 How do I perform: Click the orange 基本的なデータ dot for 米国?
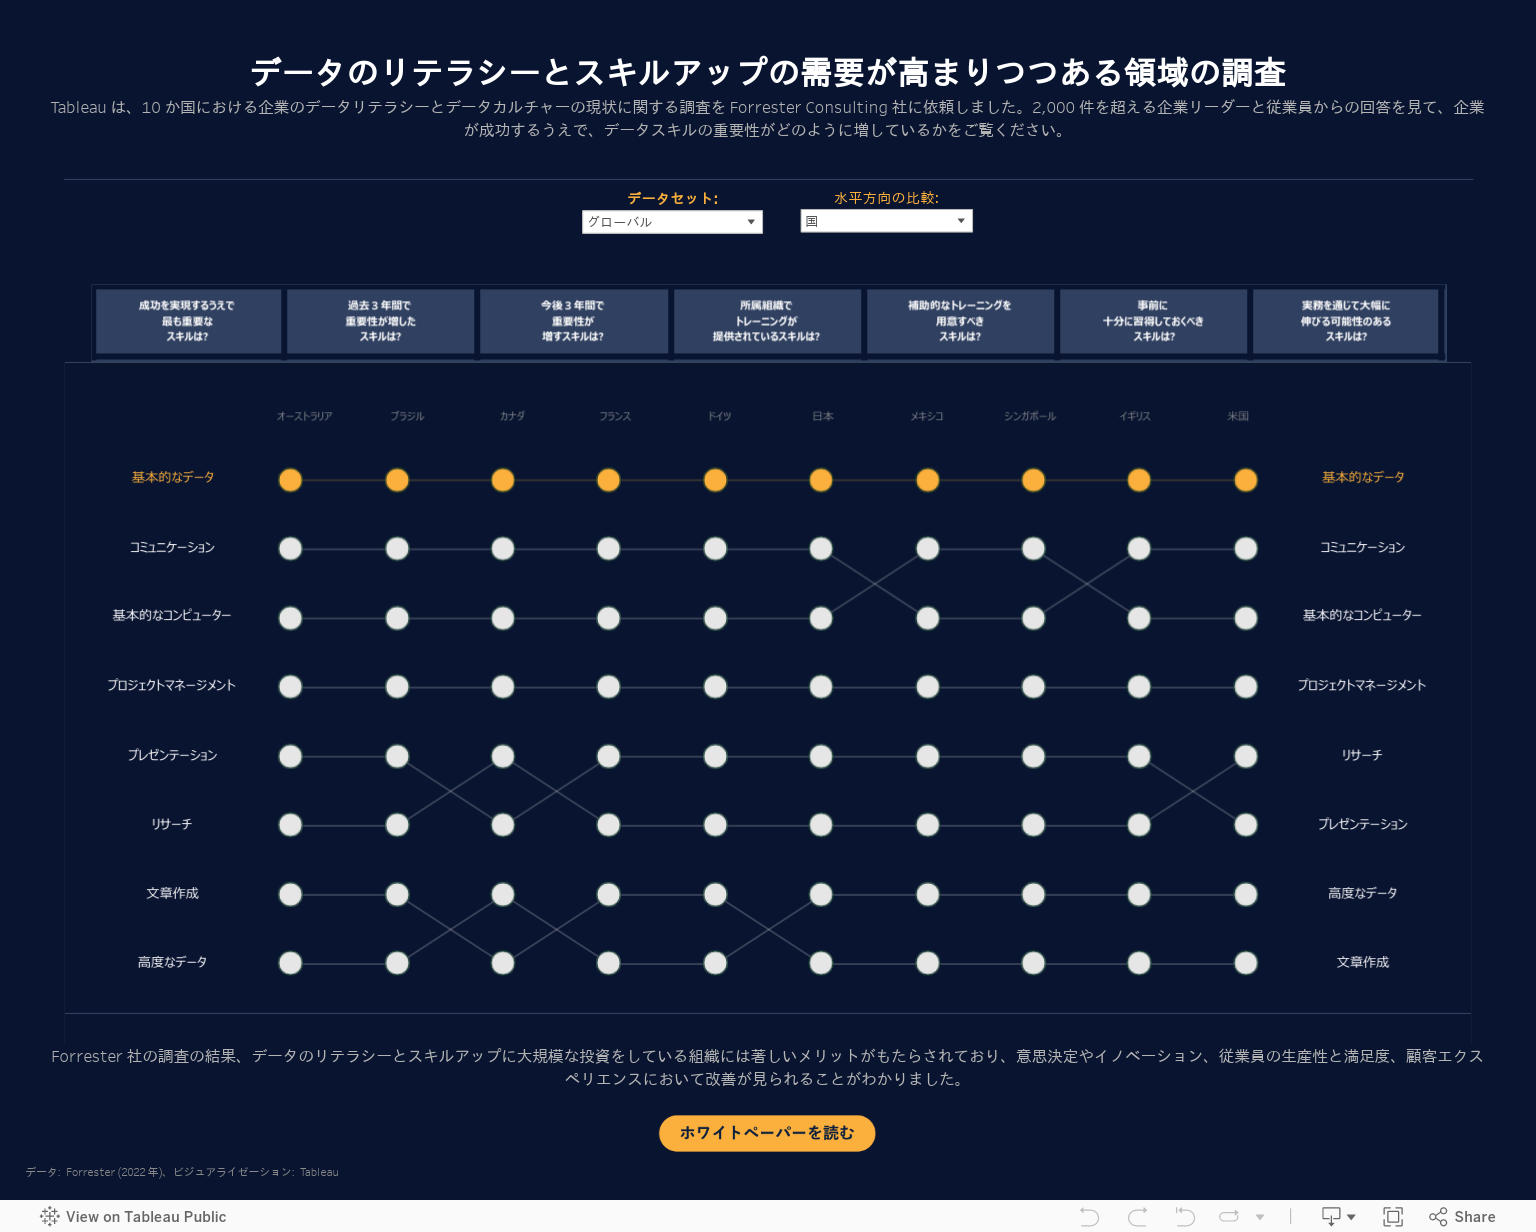(x=1246, y=480)
